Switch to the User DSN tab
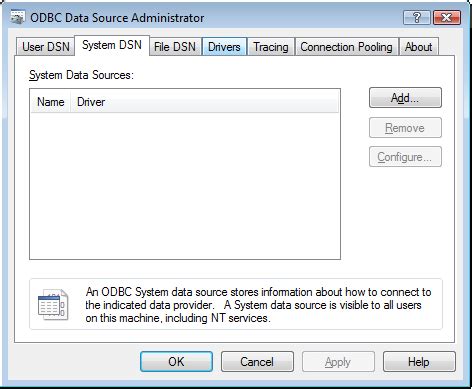Viewport: 472px width, 389px height. [46, 47]
